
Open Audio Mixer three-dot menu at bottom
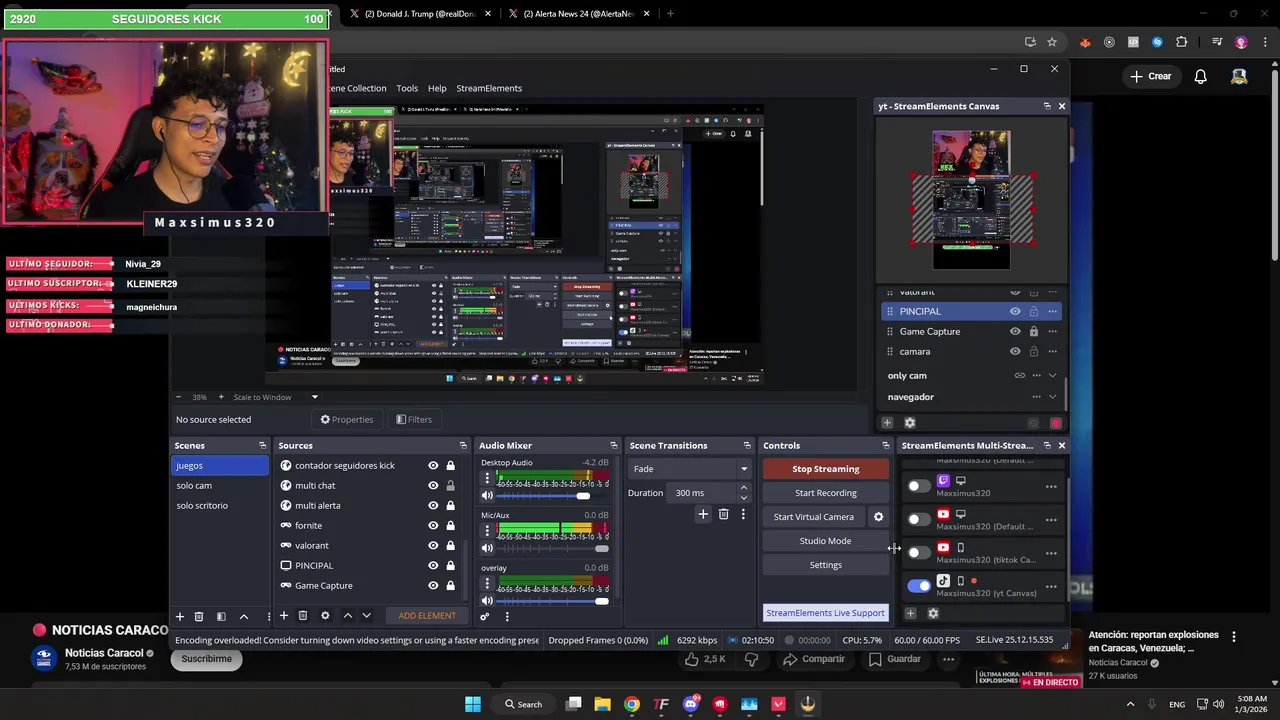point(507,616)
